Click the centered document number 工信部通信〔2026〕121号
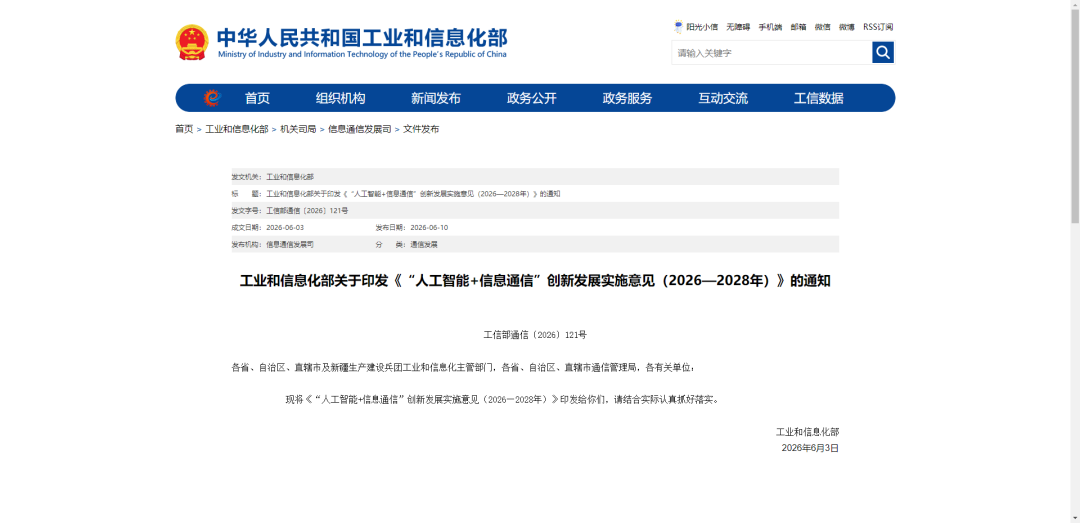Viewport: 1080px width, 523px height. [x=535, y=335]
